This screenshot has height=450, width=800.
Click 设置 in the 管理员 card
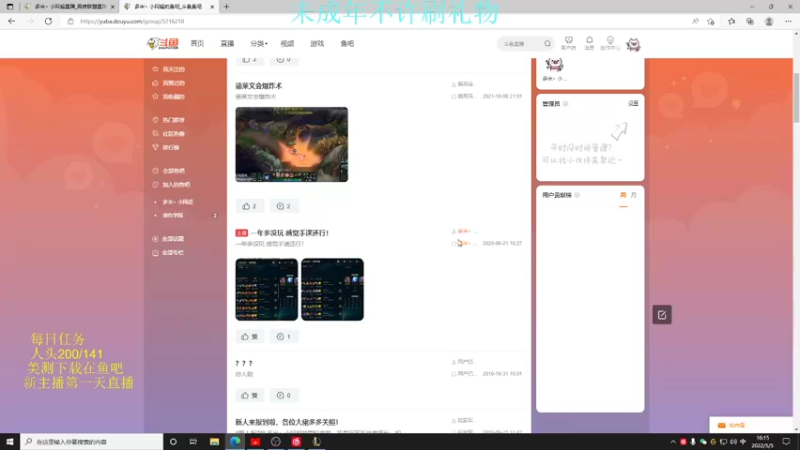633,103
